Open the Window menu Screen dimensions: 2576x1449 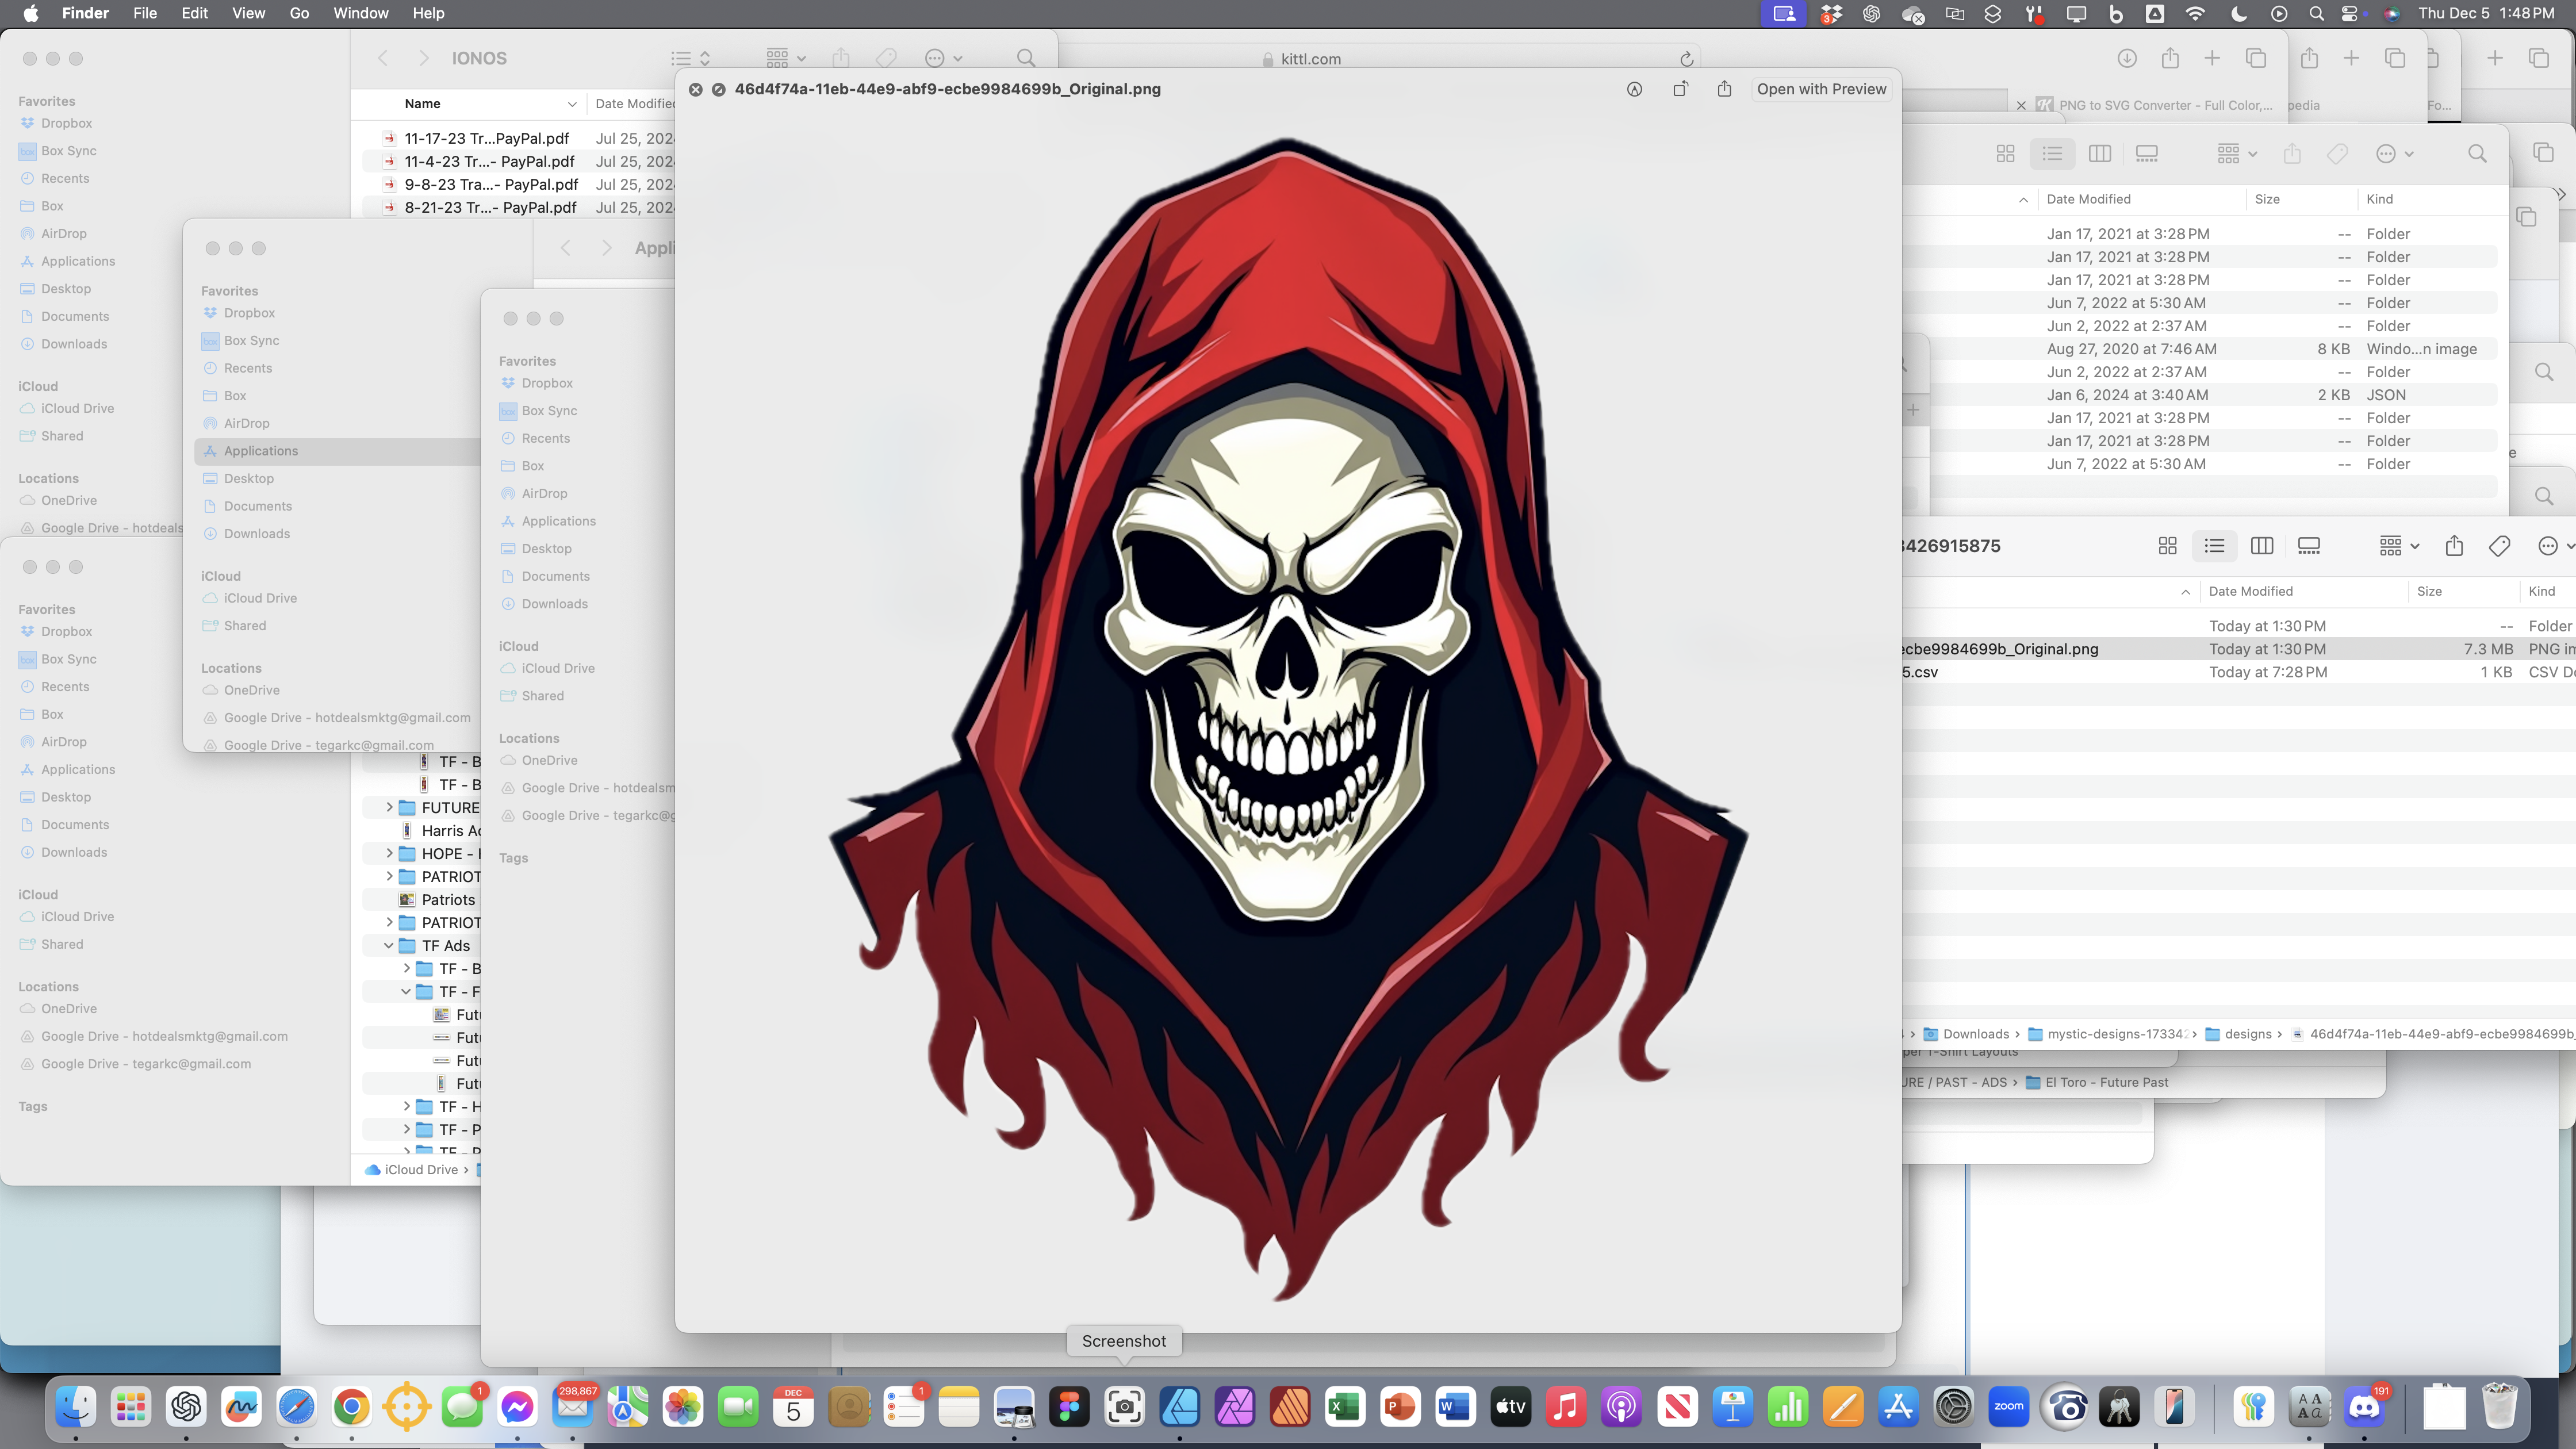point(360,13)
